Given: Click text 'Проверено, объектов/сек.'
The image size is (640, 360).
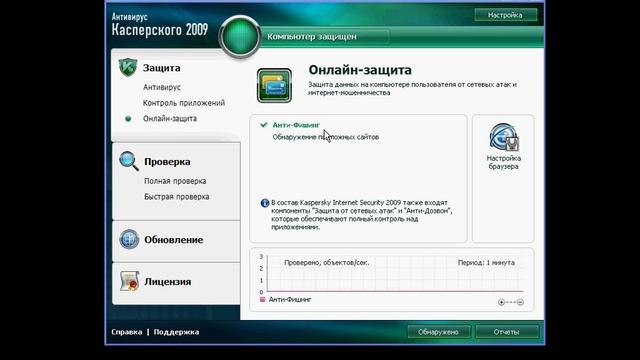Looking at the screenshot, I should (327, 263).
